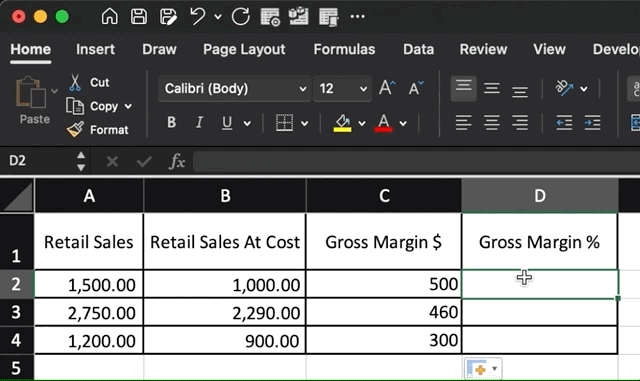Image resolution: width=640 pixels, height=381 pixels.
Task: Click the Undo arrow icon
Action: (198, 17)
